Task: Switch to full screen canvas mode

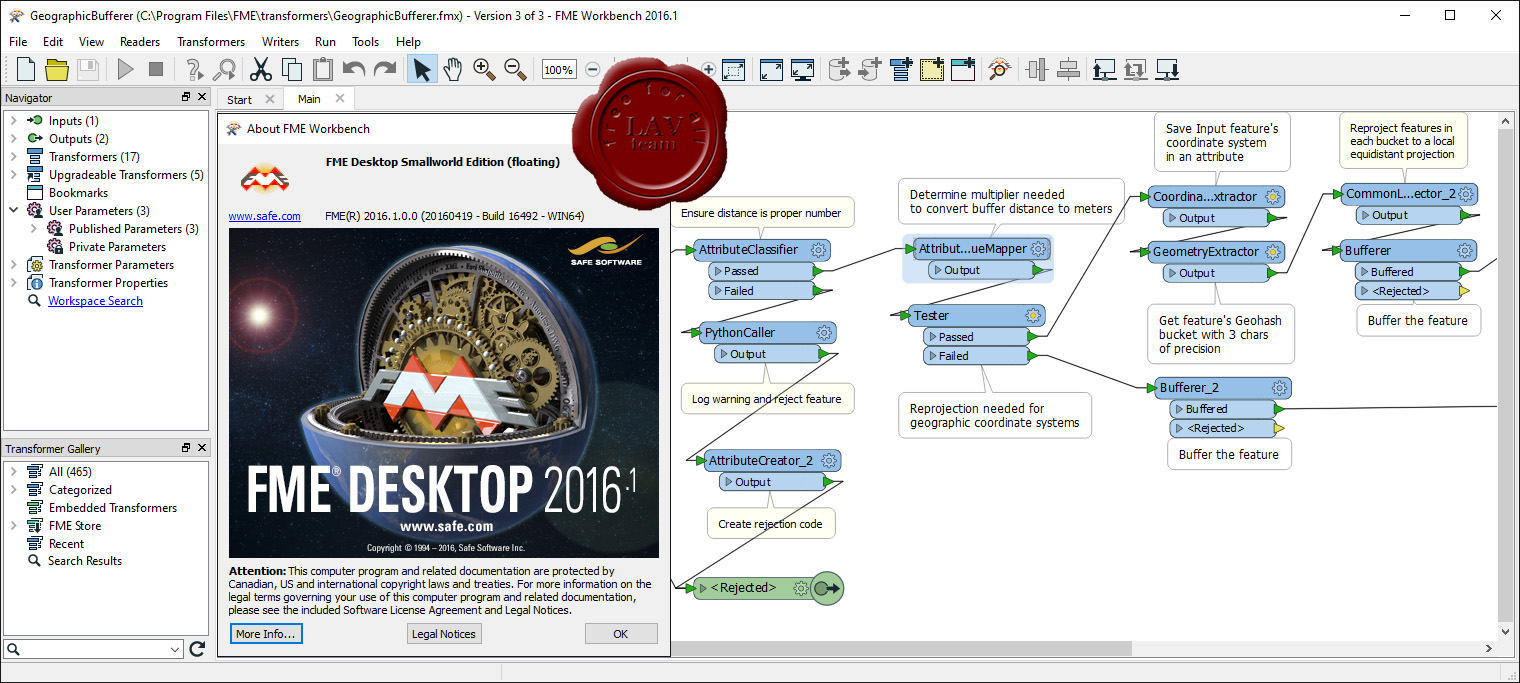Action: [x=802, y=69]
